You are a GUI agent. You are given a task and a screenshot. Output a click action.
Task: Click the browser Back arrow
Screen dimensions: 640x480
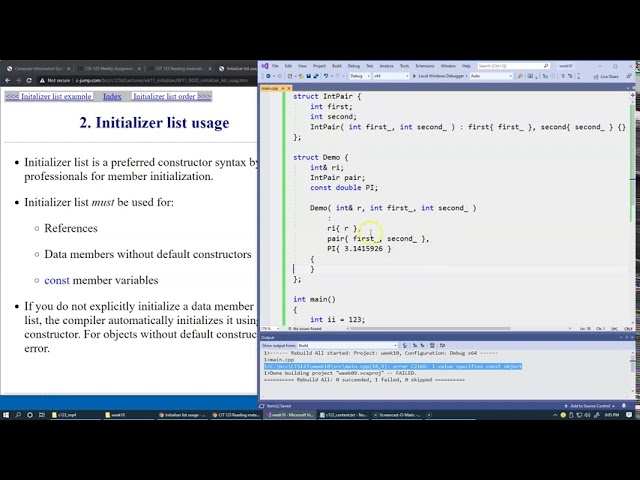pyautogui.click(x=7, y=80)
